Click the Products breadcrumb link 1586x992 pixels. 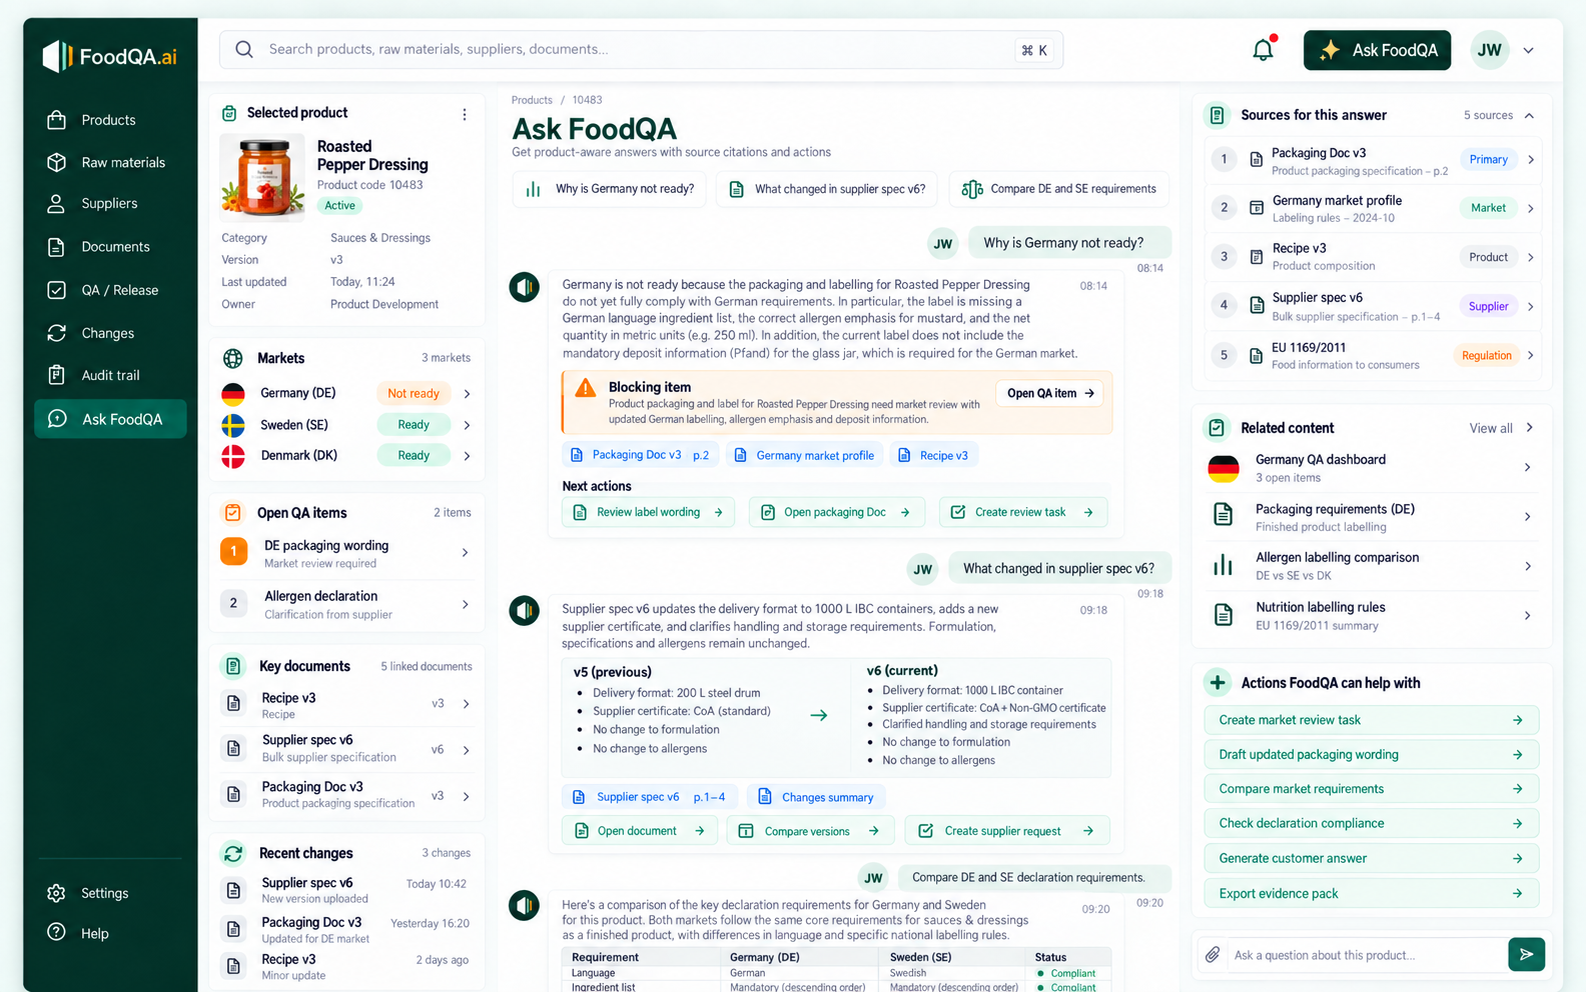tap(532, 100)
